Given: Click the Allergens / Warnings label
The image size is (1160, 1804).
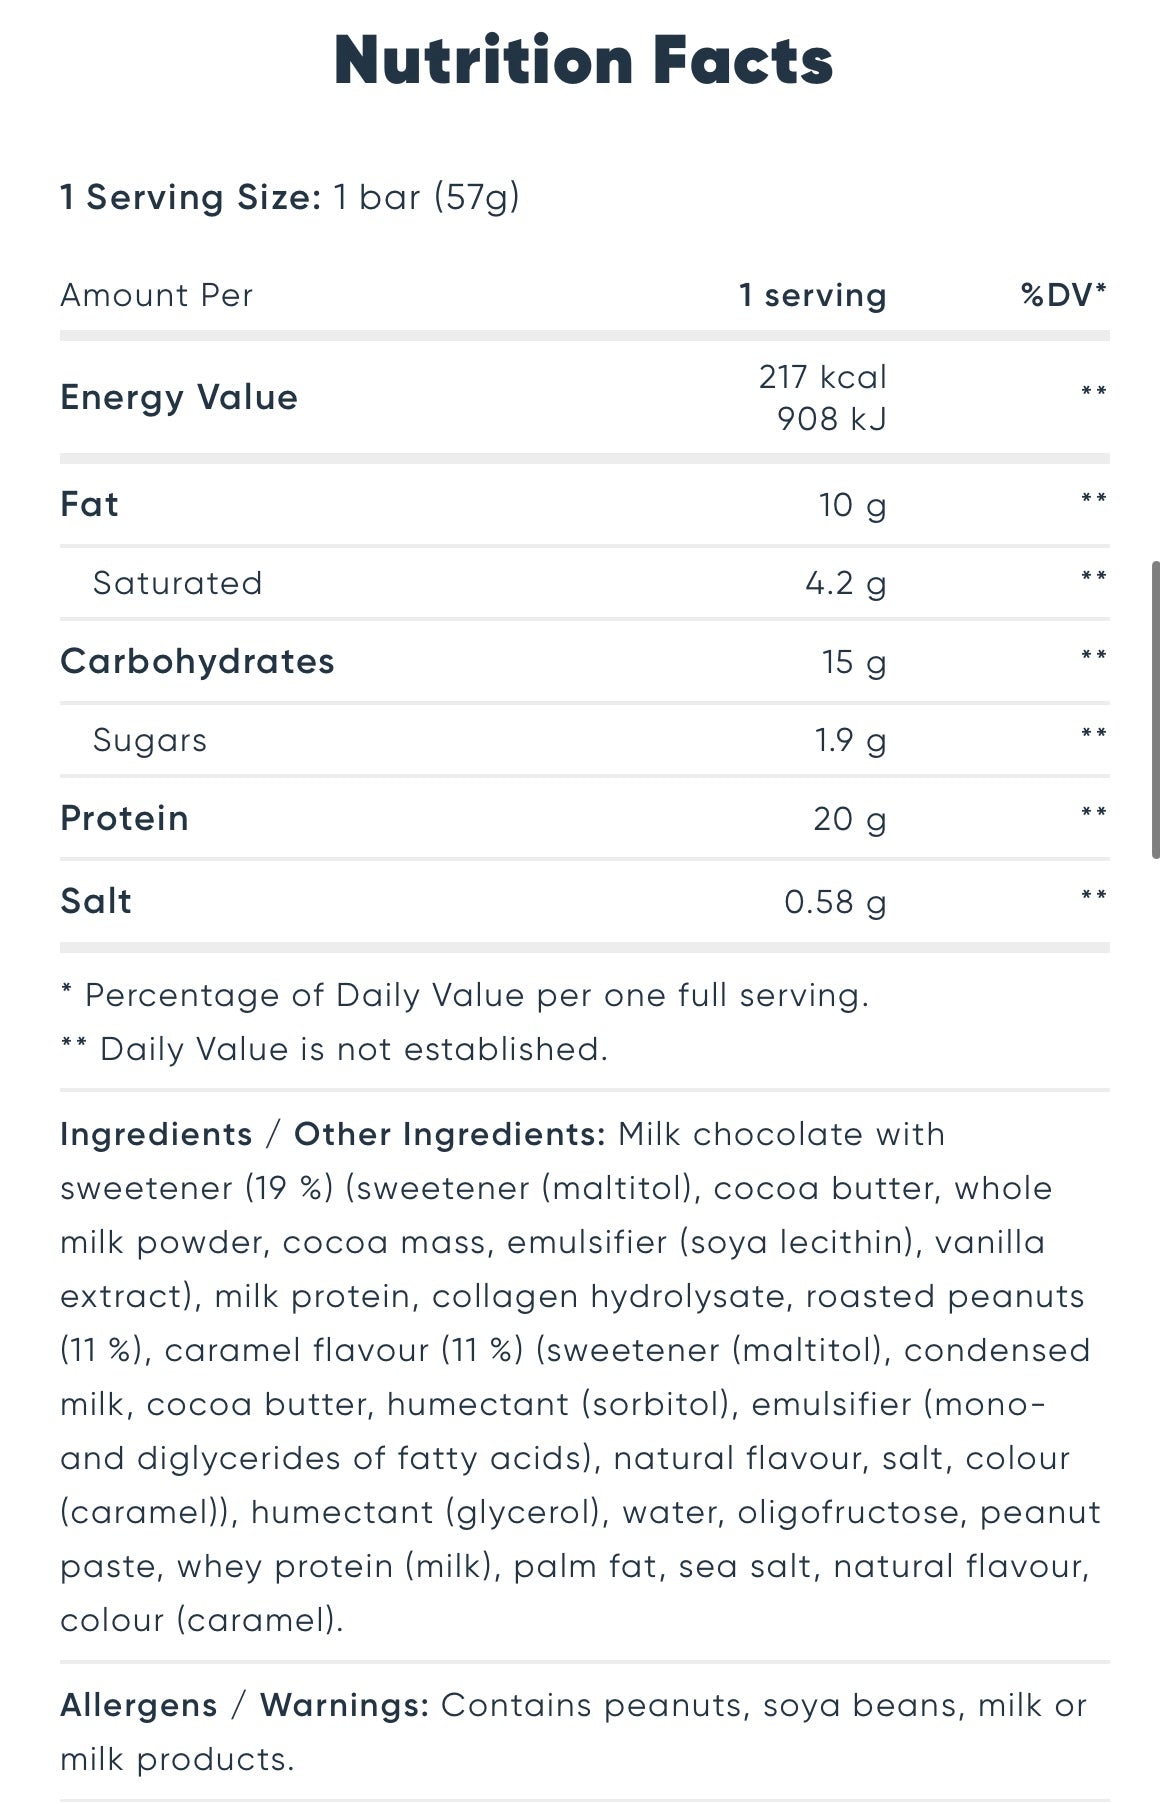Looking at the screenshot, I should click(244, 1705).
